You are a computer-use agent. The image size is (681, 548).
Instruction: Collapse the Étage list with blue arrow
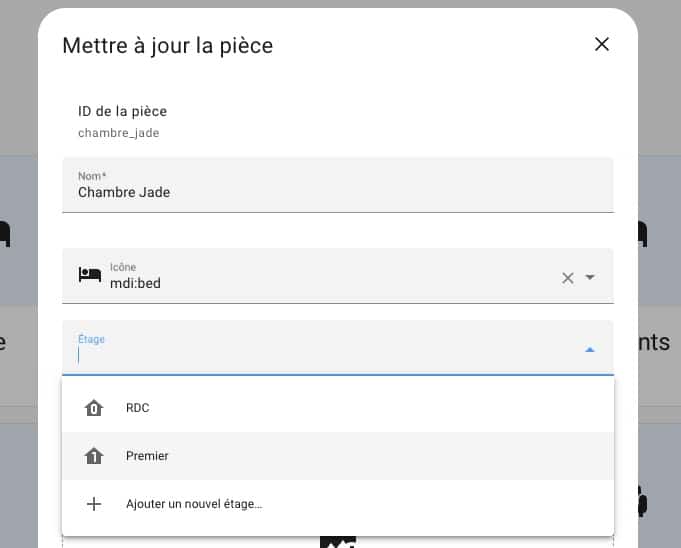pyautogui.click(x=590, y=350)
